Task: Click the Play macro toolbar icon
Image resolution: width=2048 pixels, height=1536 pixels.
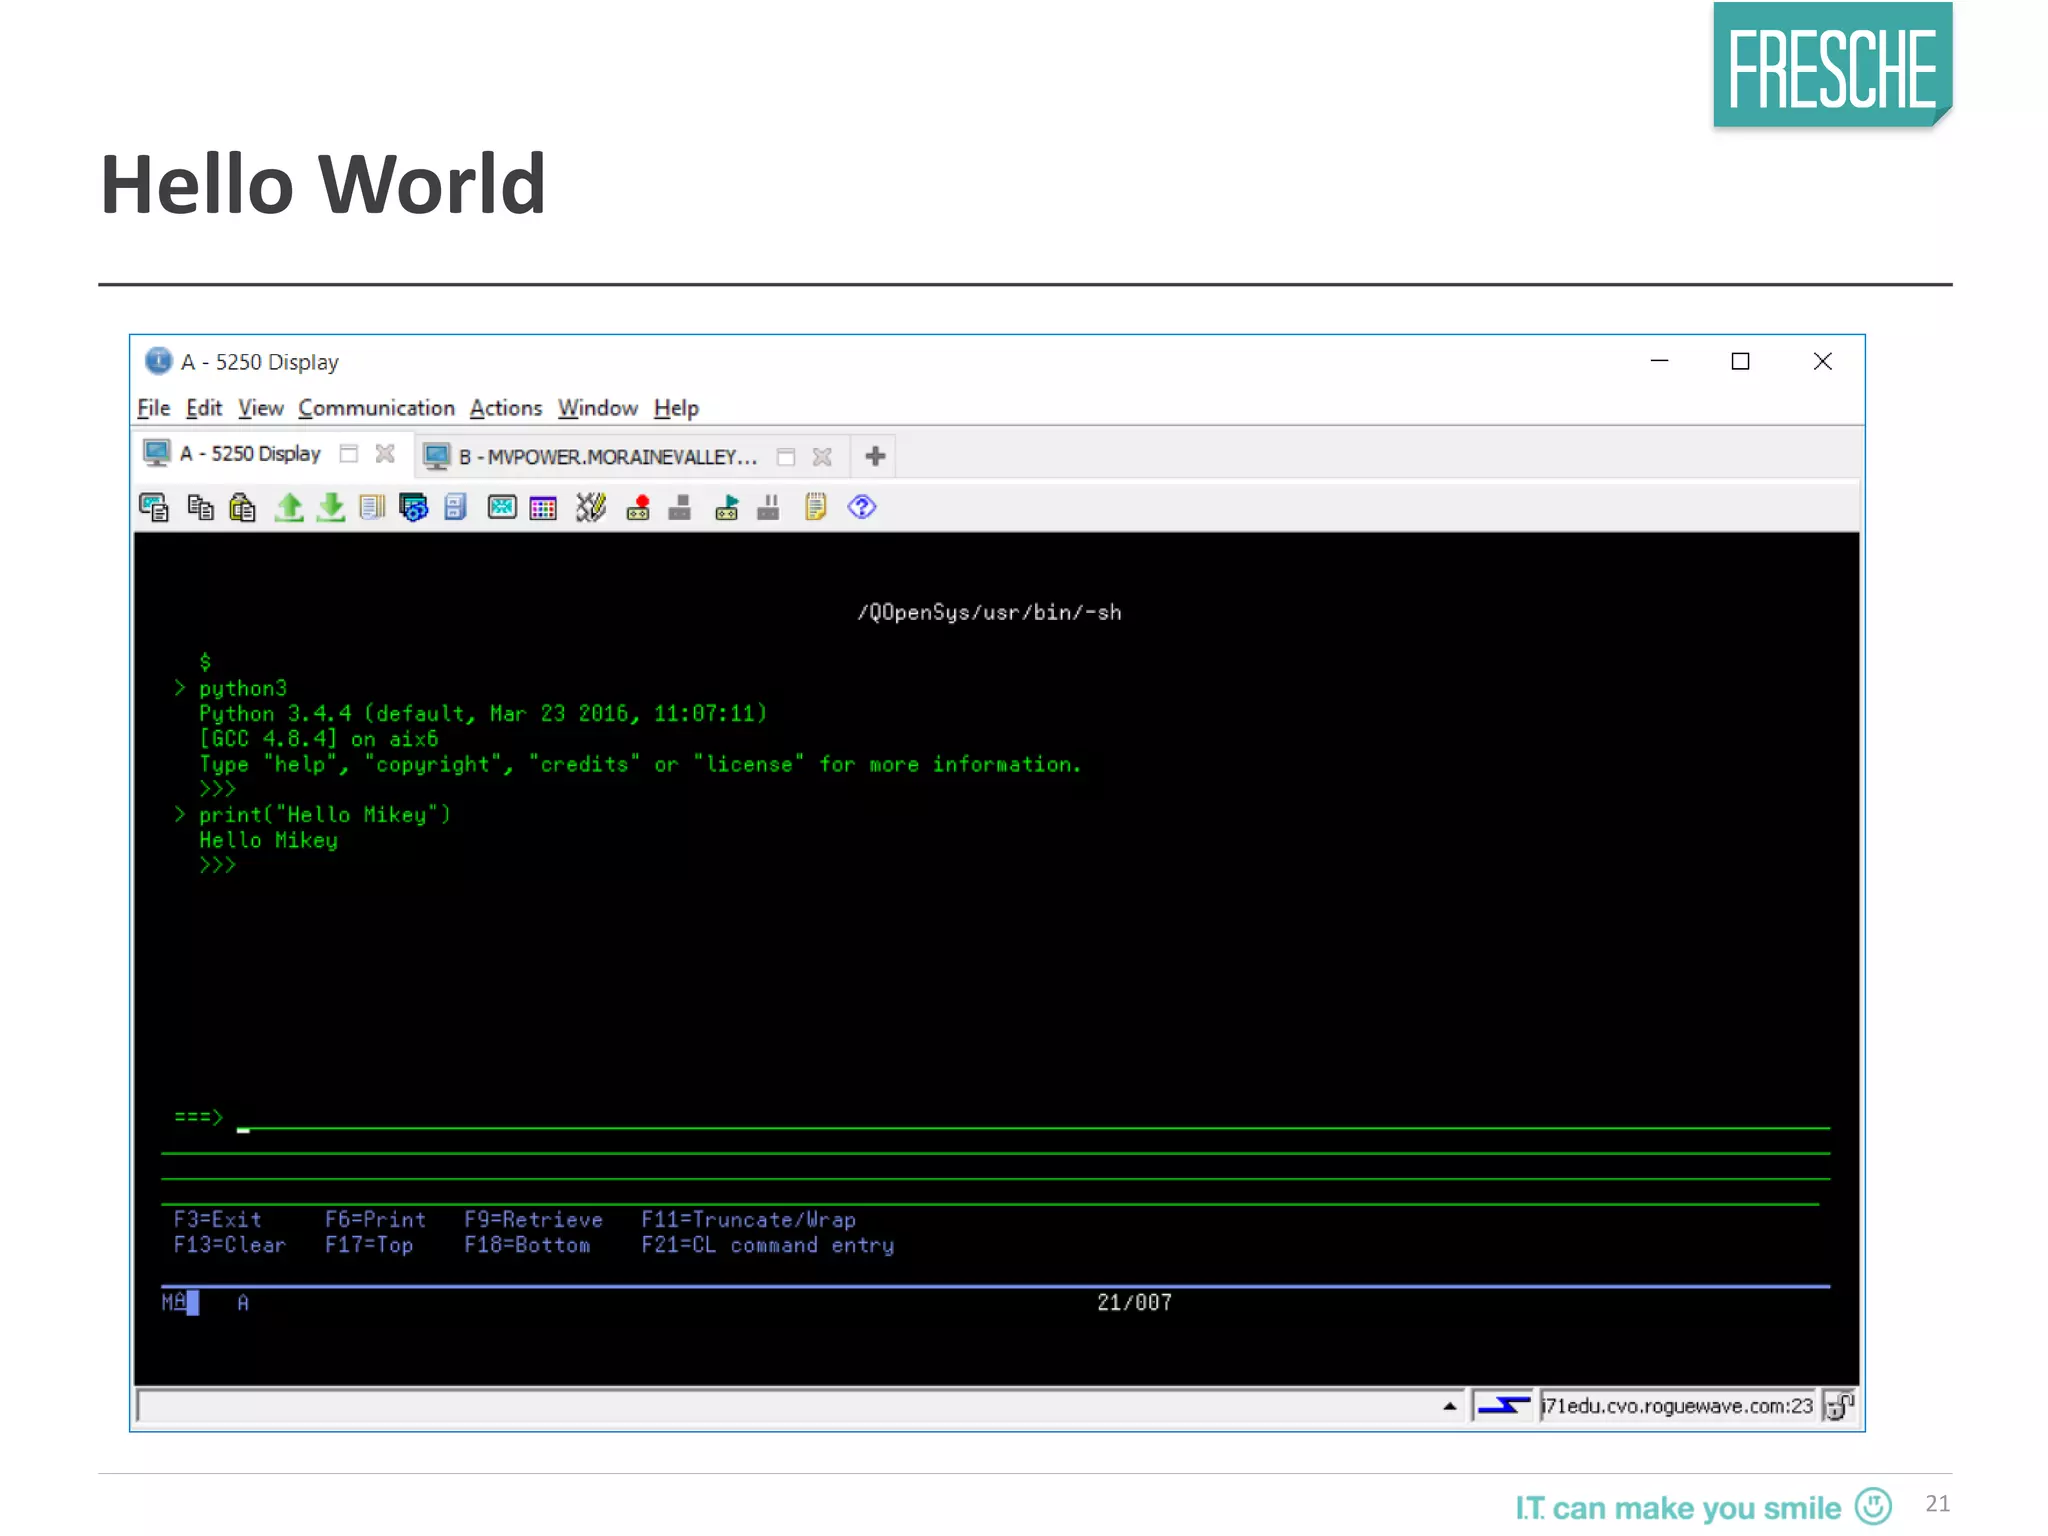Action: tap(727, 508)
